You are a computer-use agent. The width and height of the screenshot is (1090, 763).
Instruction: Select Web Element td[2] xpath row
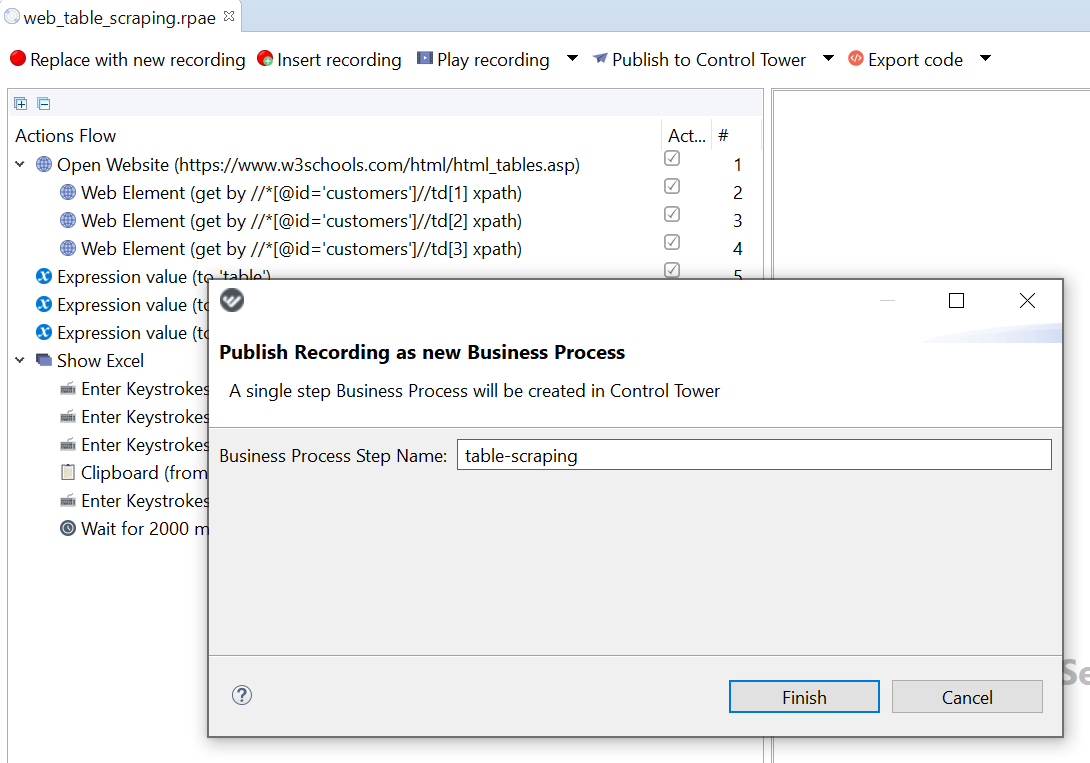pyautogui.click(x=301, y=220)
